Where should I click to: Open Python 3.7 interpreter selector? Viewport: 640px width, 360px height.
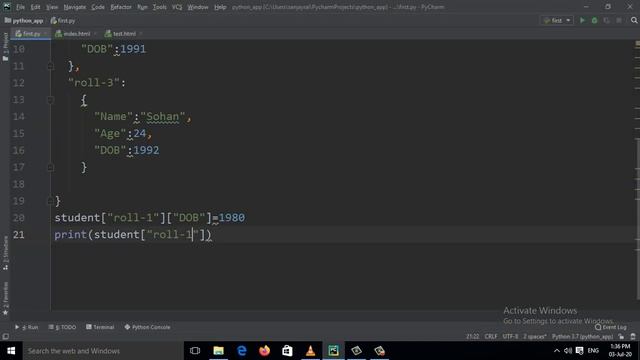pos(582,337)
